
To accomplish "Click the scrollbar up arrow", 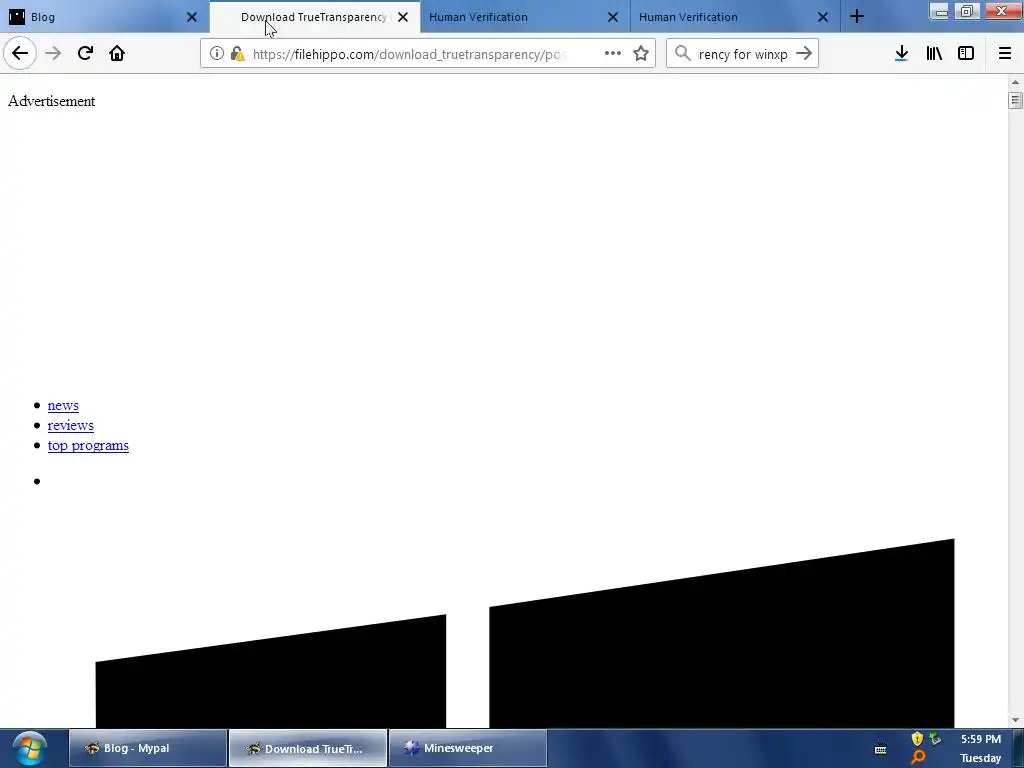I will point(1015,82).
